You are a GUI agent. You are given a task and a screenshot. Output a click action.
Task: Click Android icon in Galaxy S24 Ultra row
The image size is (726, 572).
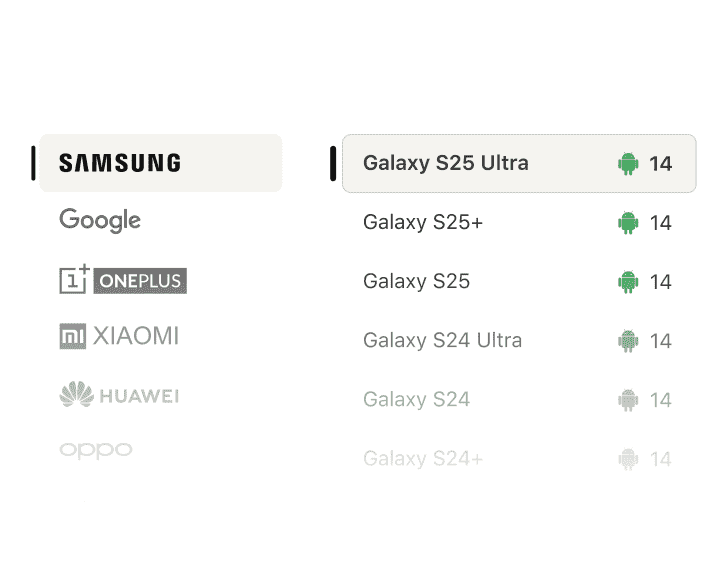tap(628, 341)
